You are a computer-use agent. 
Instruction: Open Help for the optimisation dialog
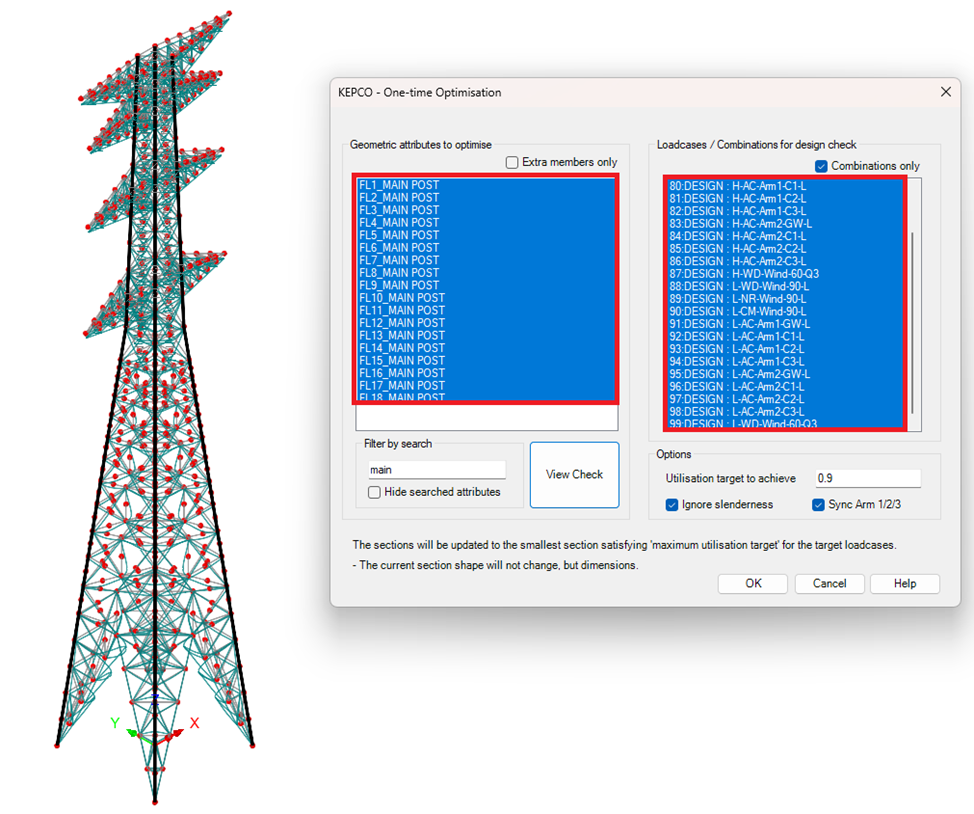tap(904, 584)
